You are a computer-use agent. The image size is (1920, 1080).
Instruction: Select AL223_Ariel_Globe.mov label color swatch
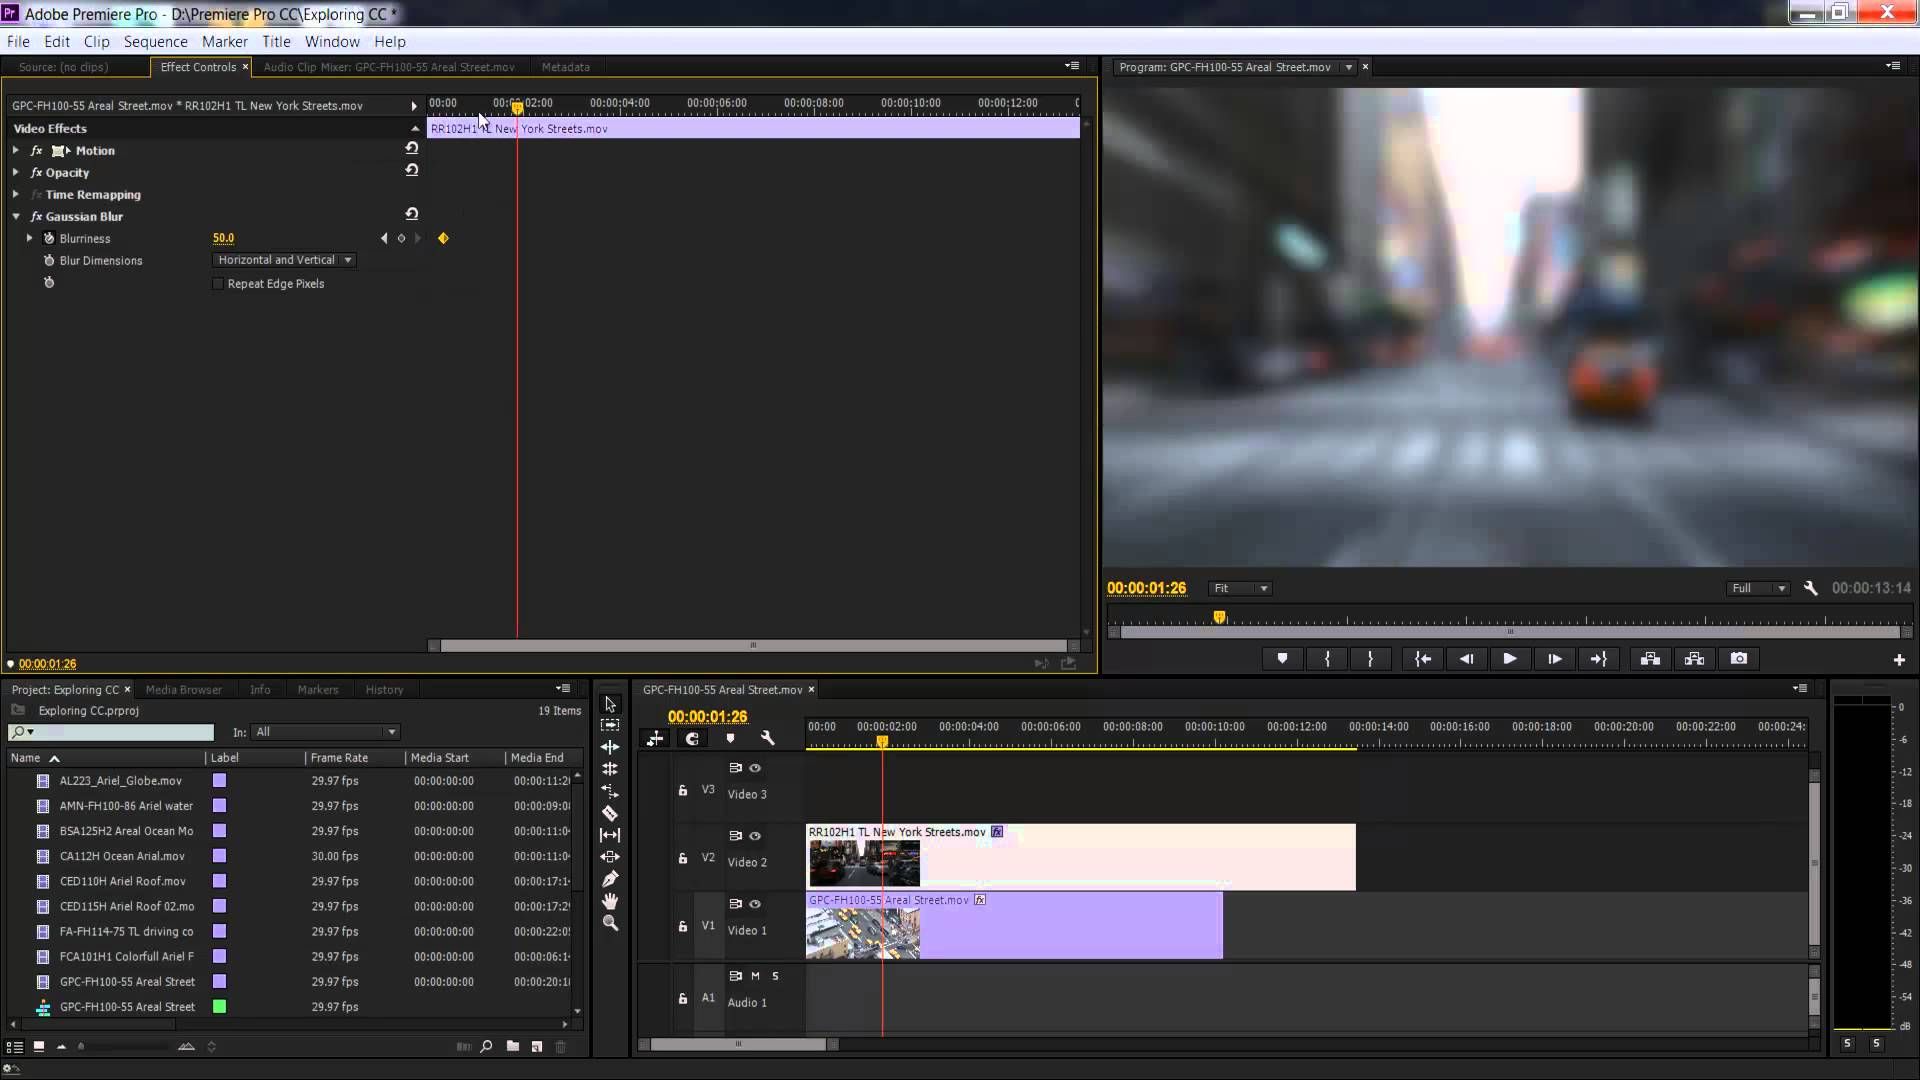[x=219, y=781]
